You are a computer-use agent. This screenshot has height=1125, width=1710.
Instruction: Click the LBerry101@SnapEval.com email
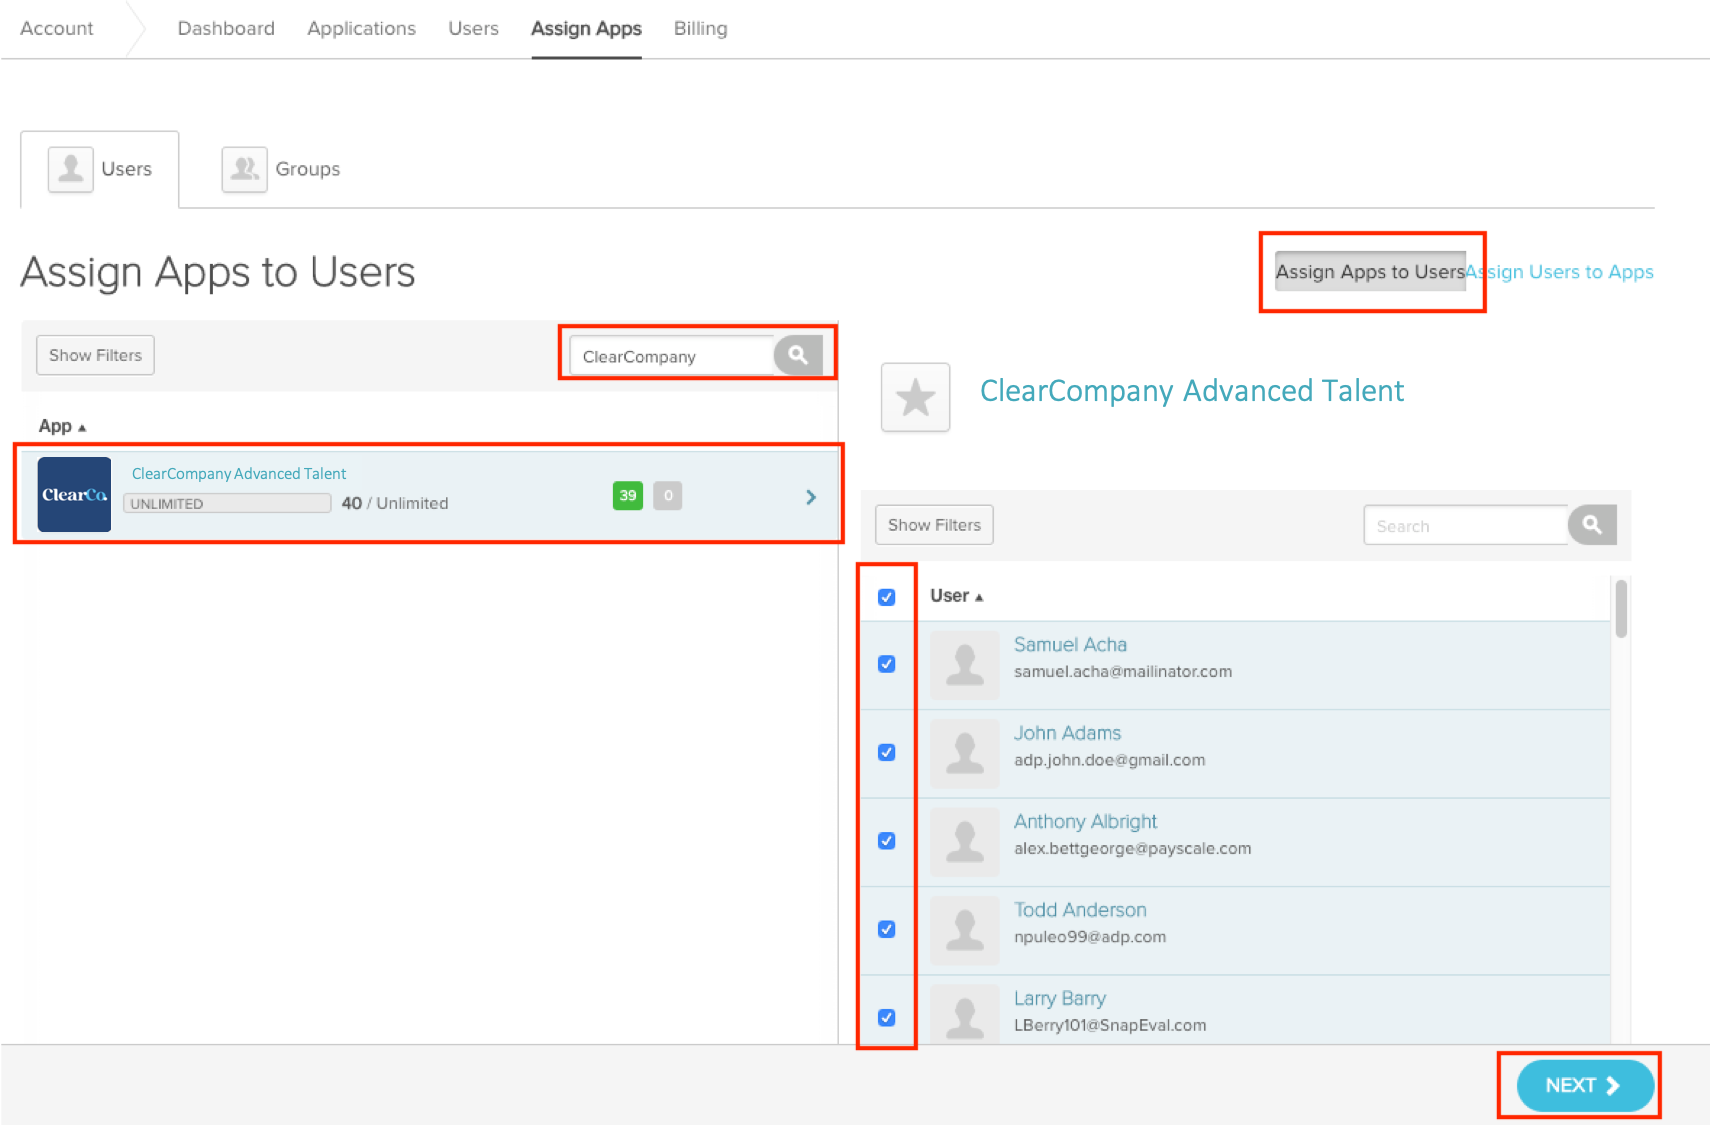[x=1110, y=1025]
